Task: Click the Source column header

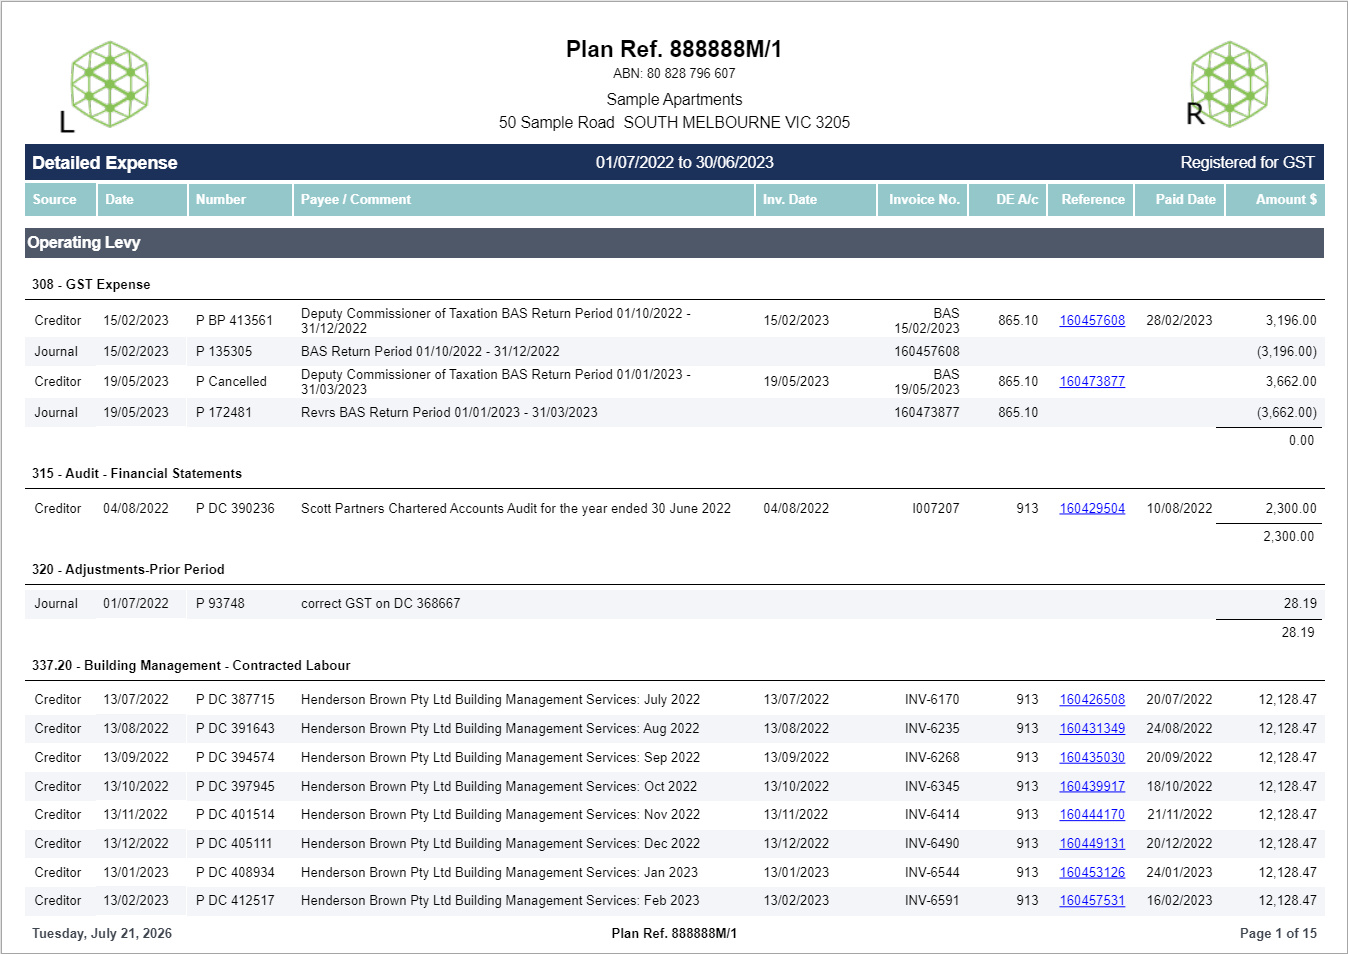Action: 60,200
